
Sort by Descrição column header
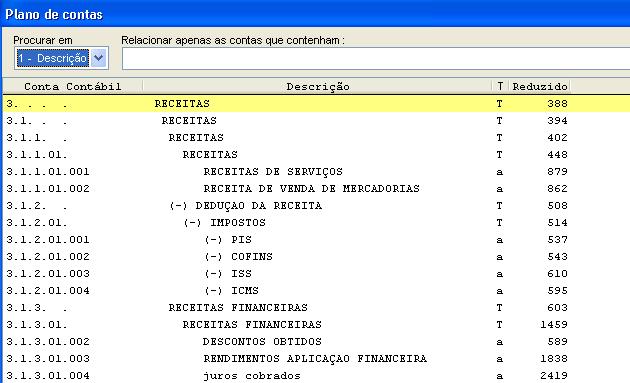click(317, 86)
